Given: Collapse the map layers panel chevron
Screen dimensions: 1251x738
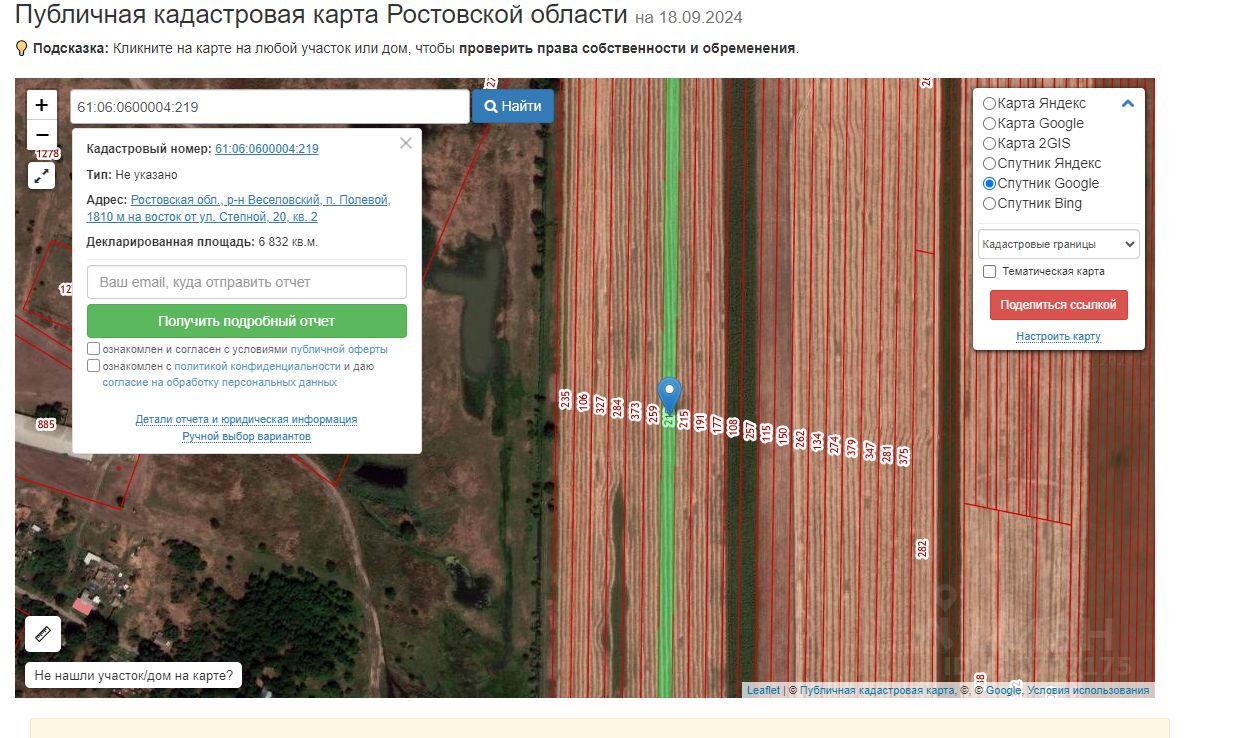Looking at the screenshot, I should 1128,103.
